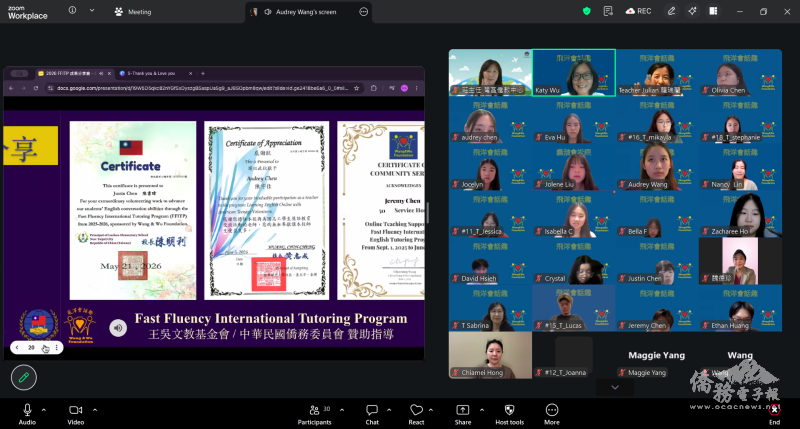The height and width of the screenshot is (429, 800).
Task: Select Olivia Chen's video tile
Action: (x=740, y=72)
